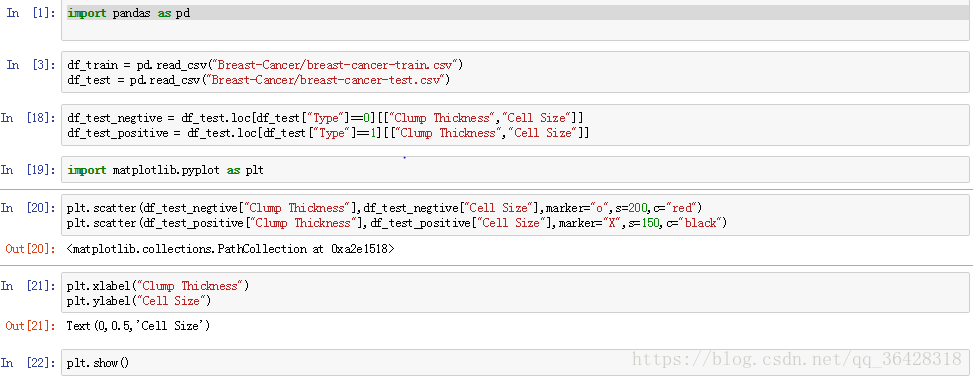Click the Text(0,0.5,'Cell Size') output
The width and height of the screenshot is (973, 379).
(138, 326)
